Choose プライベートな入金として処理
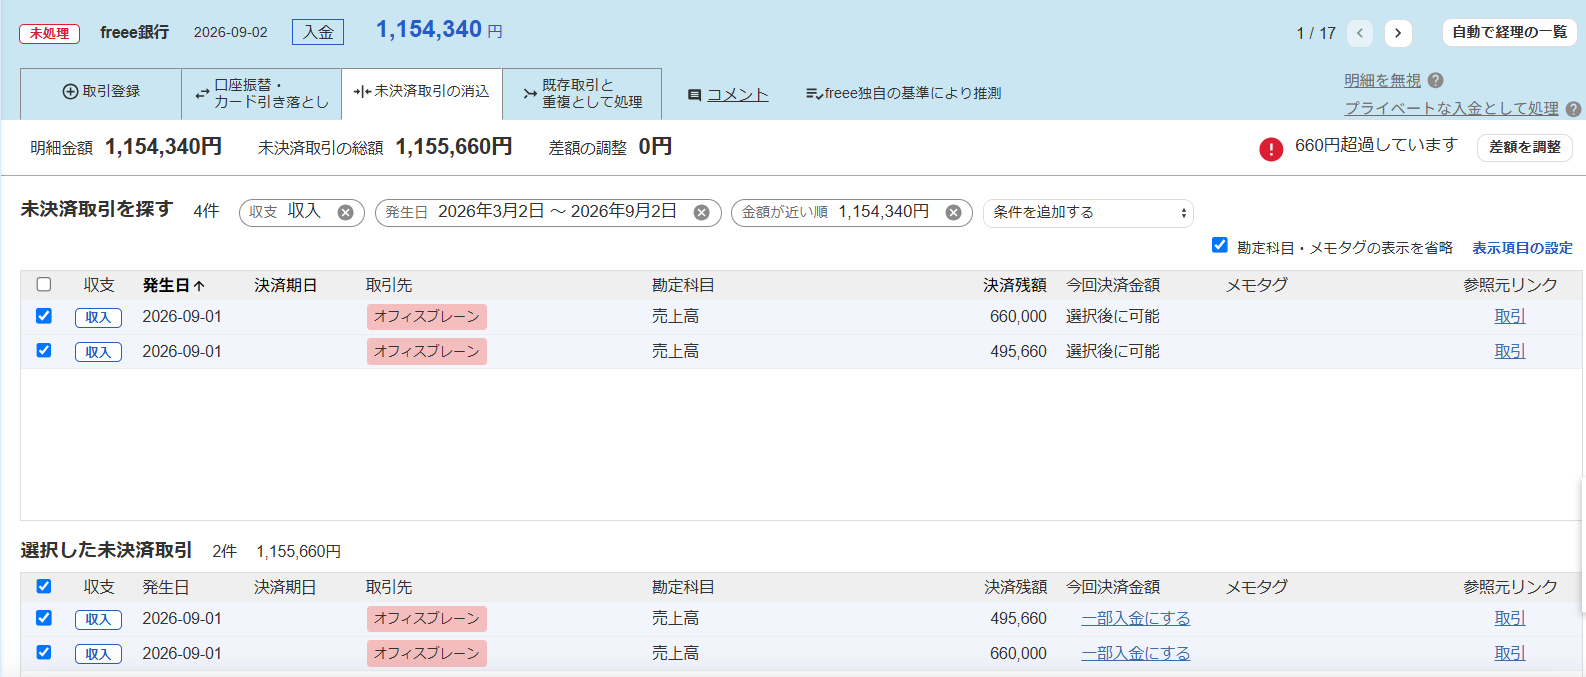Viewport: 1586px width, 677px height. [x=1451, y=108]
